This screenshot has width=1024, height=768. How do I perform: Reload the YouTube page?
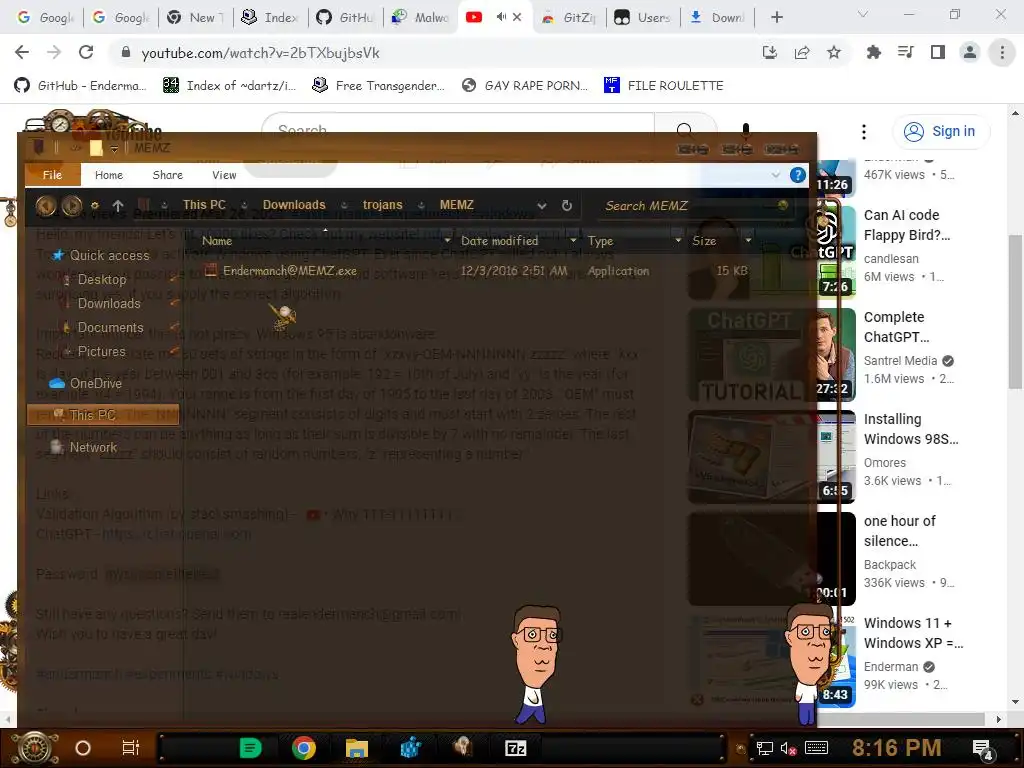pyautogui.click(x=86, y=52)
